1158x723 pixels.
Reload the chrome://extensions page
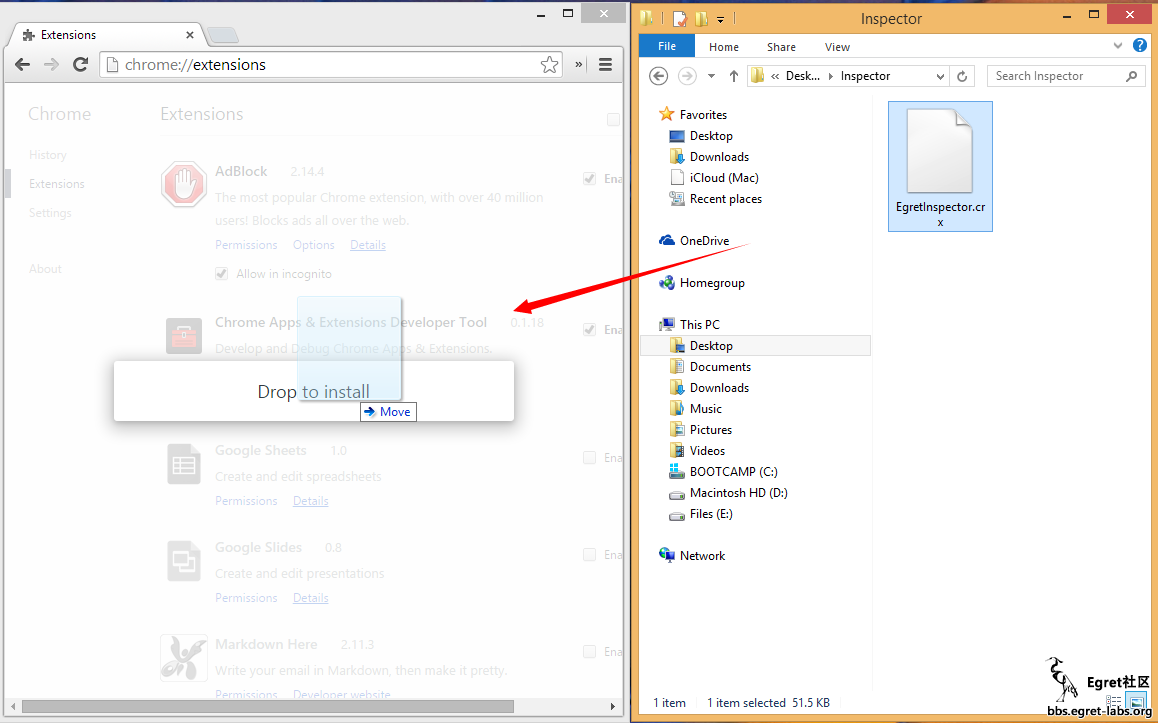tap(80, 64)
